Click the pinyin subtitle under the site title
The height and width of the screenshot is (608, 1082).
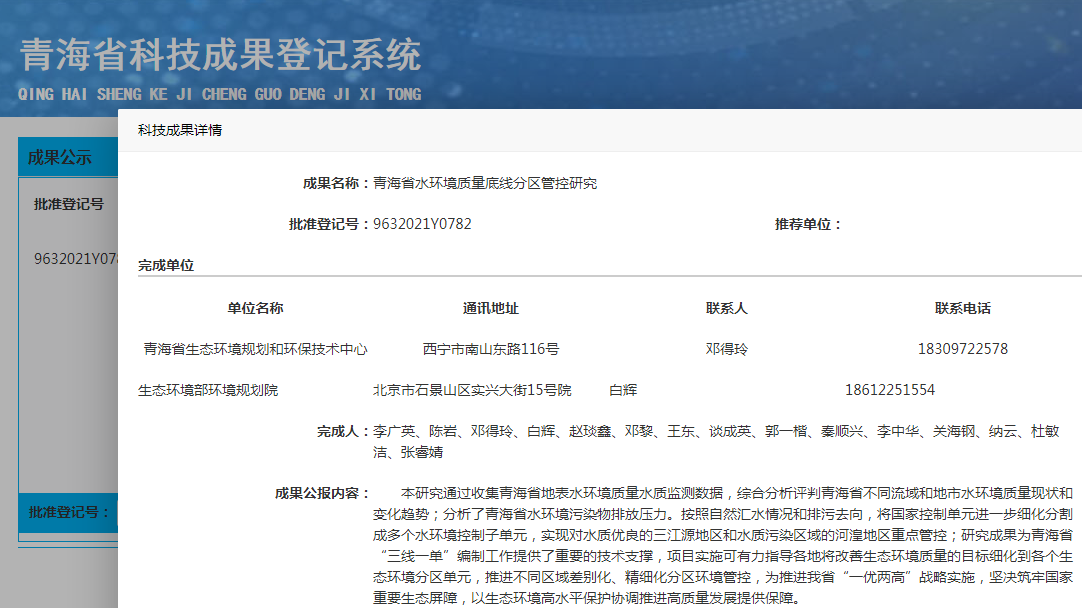[x=220, y=94]
